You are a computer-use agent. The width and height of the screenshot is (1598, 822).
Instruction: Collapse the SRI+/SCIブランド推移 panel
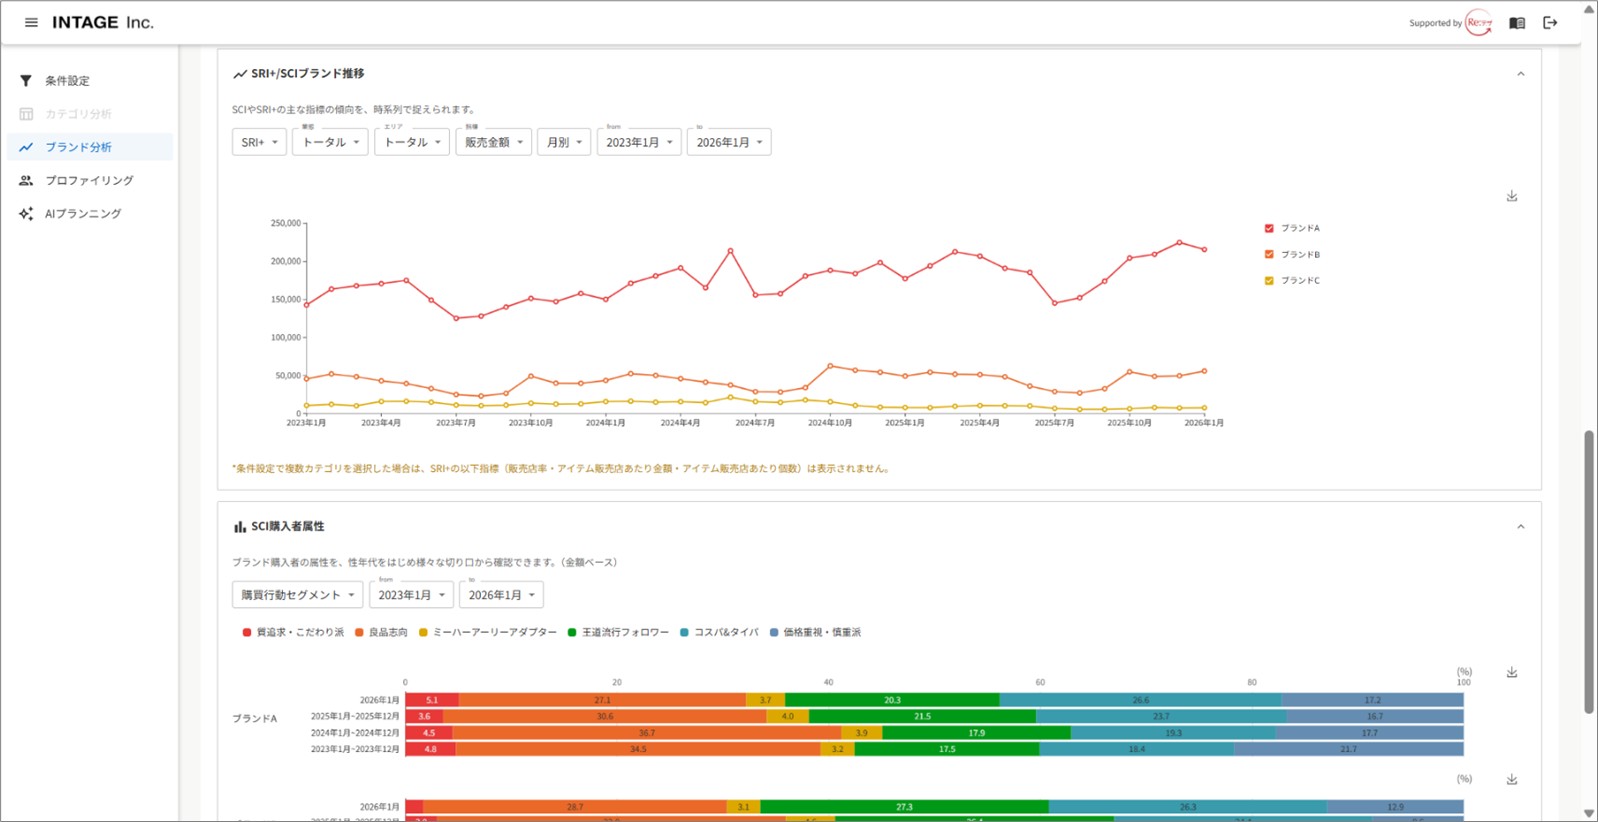(x=1520, y=74)
